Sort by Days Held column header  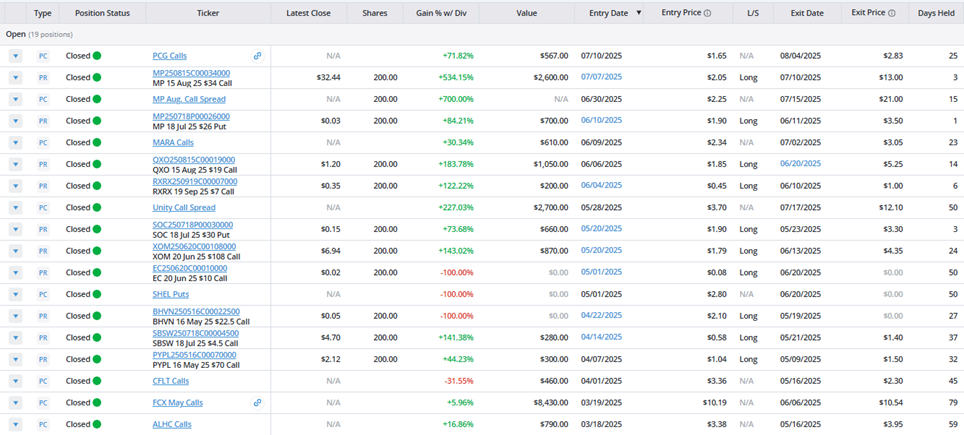(934, 14)
